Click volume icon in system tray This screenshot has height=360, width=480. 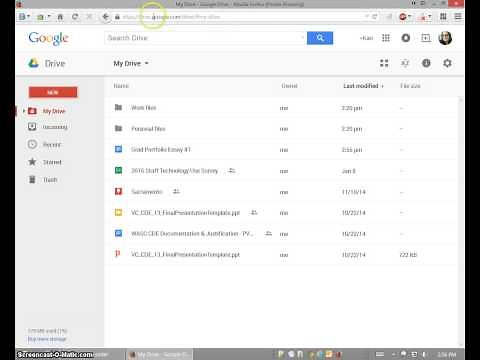click(x=425, y=354)
